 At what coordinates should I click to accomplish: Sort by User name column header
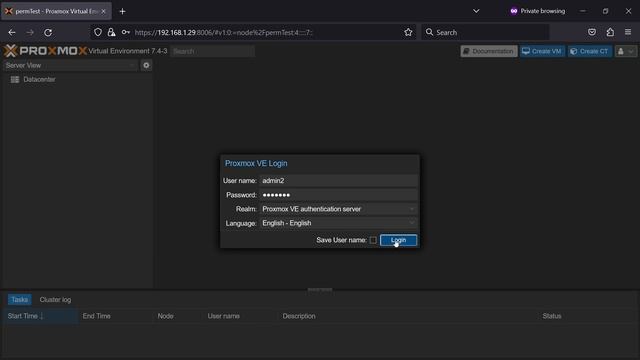pos(240,316)
